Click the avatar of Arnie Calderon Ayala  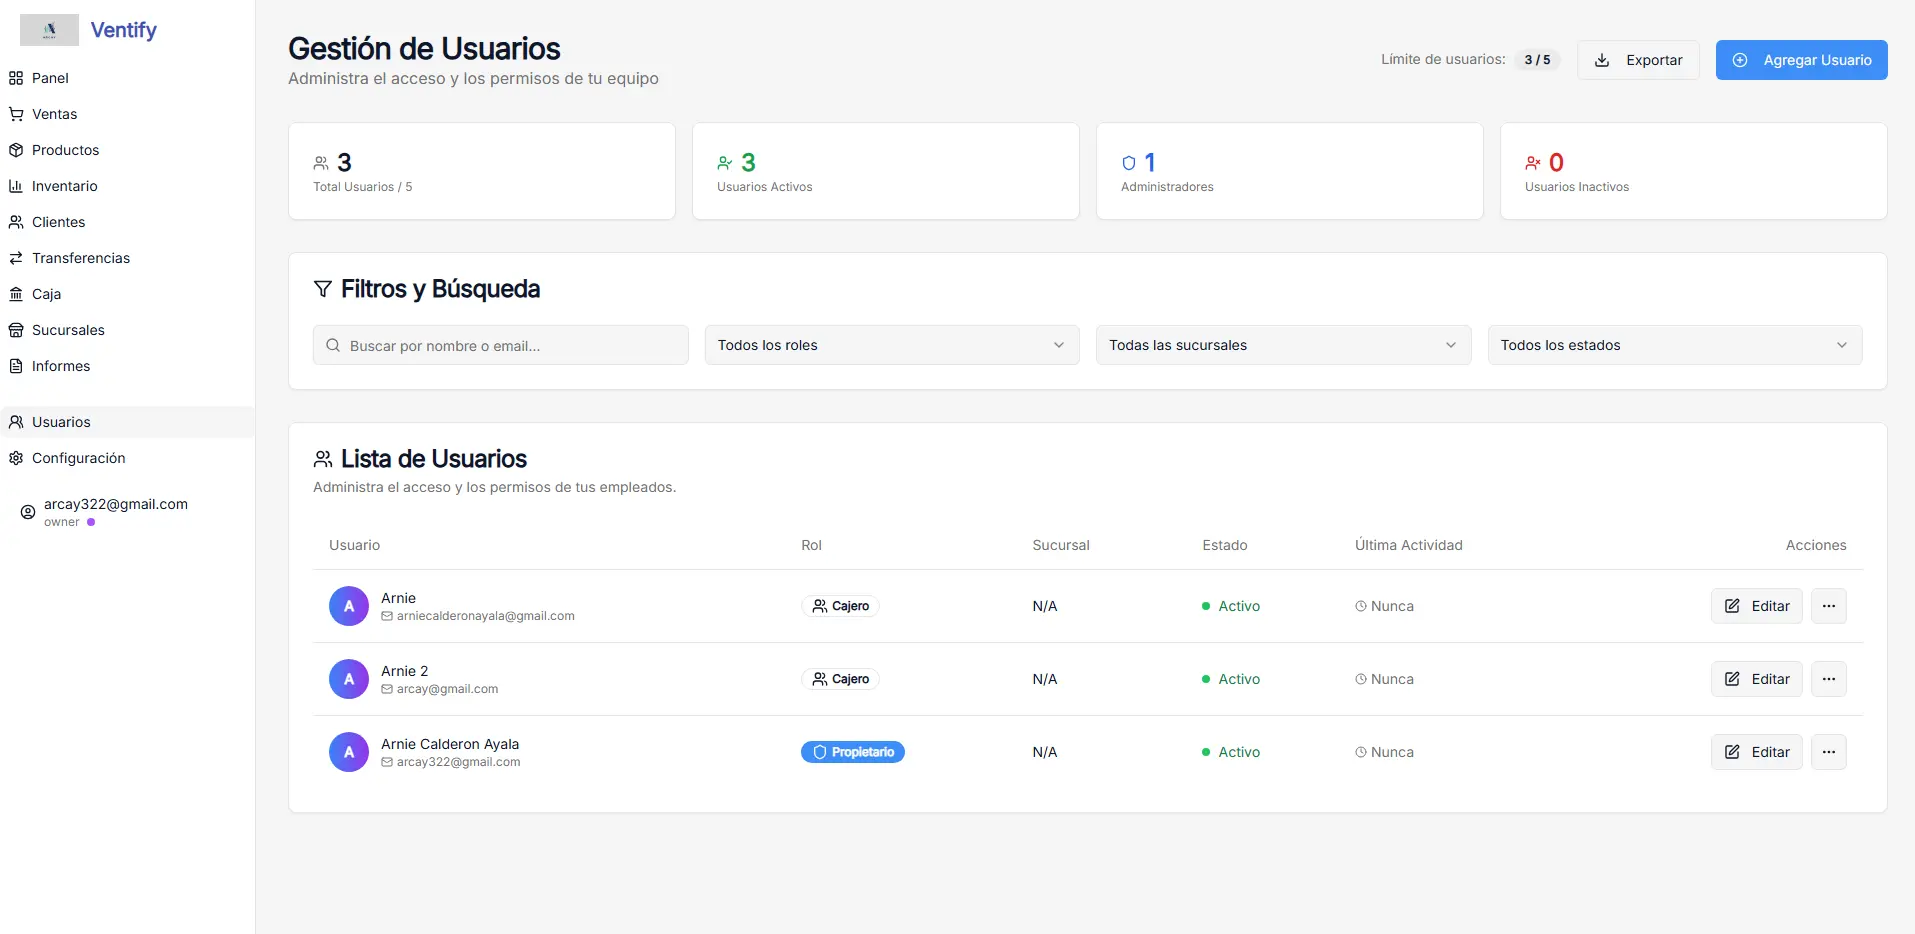point(349,752)
